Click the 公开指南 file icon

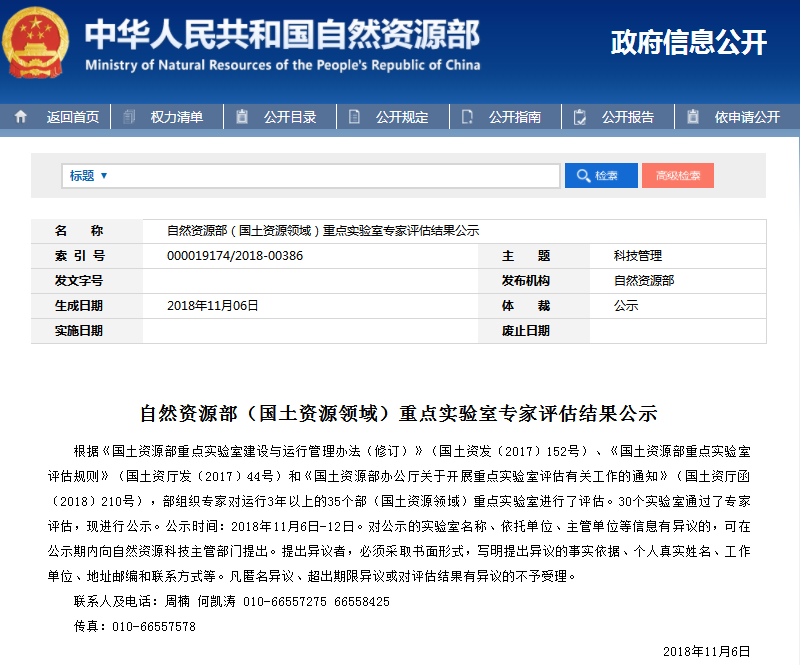coord(468,117)
